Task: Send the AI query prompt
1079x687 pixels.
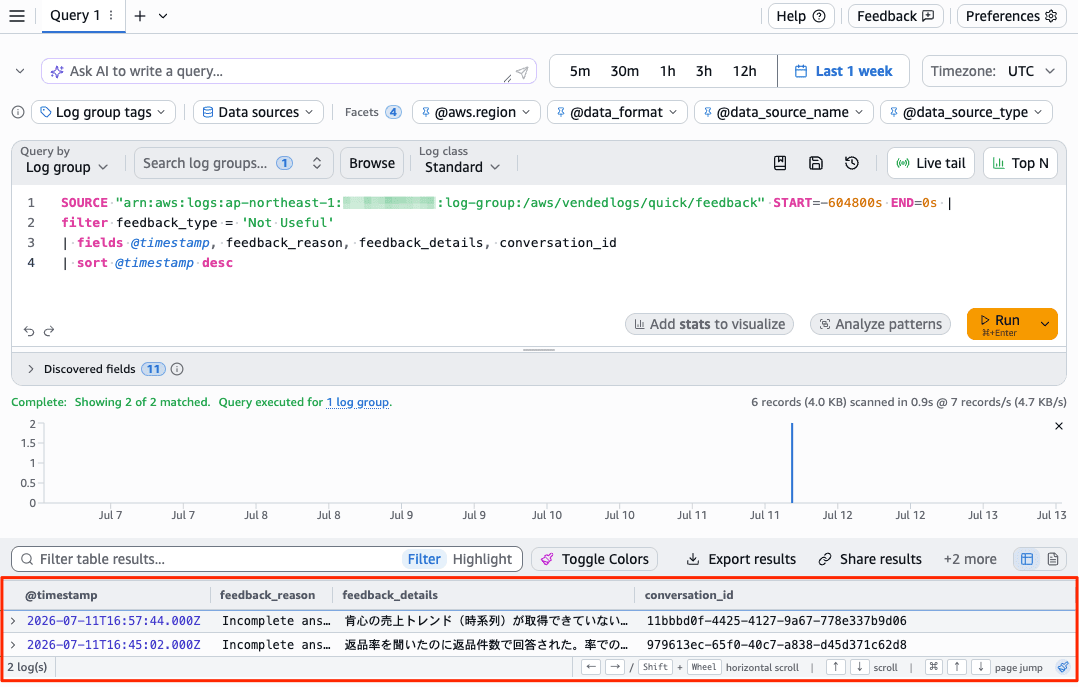Action: [522, 72]
